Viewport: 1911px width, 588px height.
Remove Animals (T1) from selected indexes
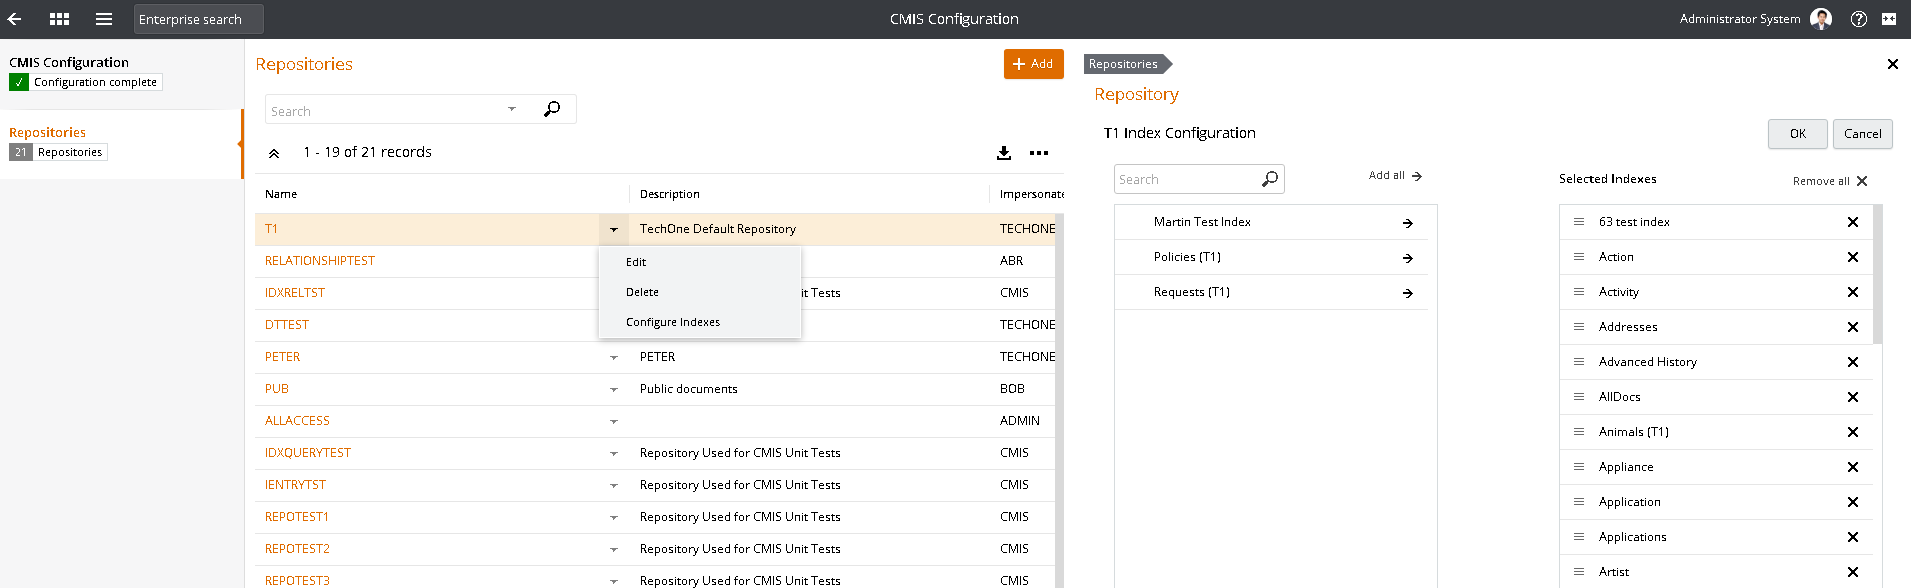(x=1853, y=432)
